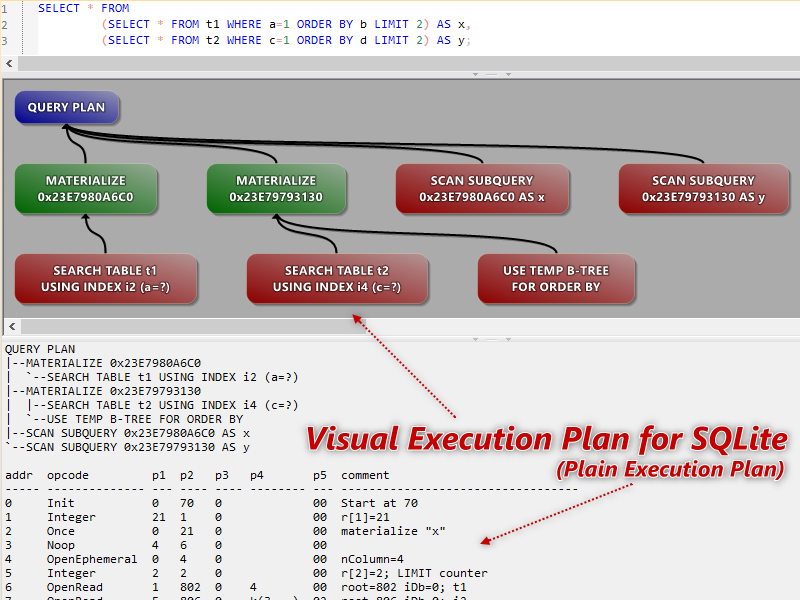Image resolution: width=800 pixels, height=600 pixels.
Task: Click the editor line selecting from t1 AS x
Action: (286, 24)
